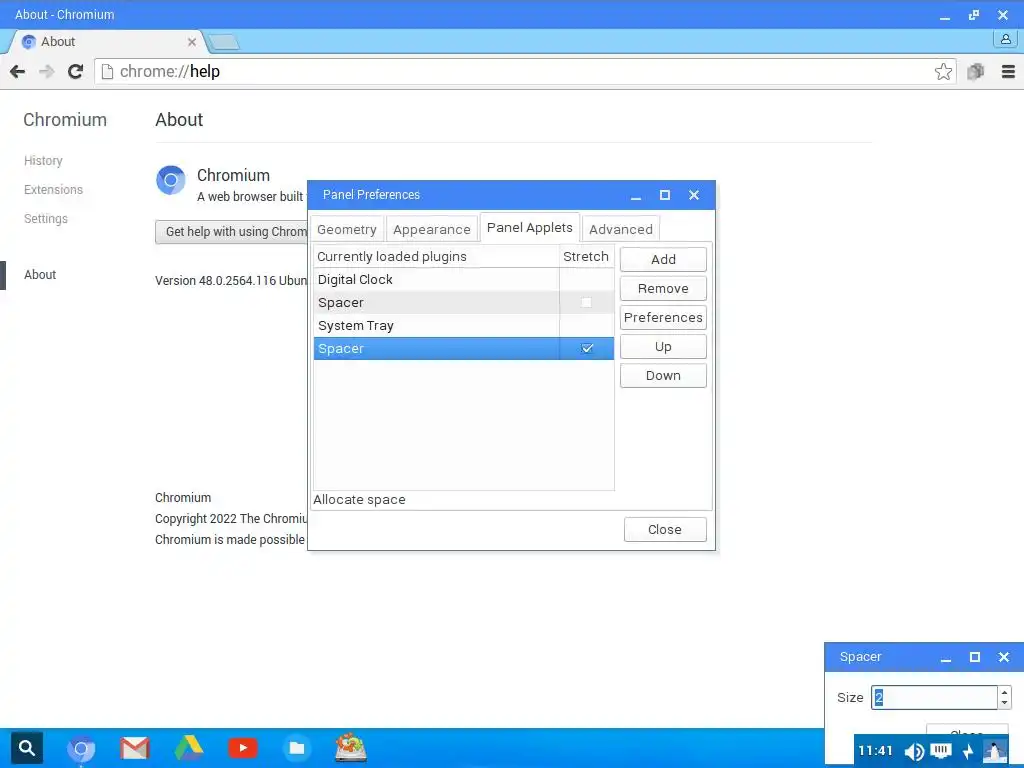Open the extension icon beside the address bar
Screen dimensions: 1024x768
click(x=976, y=71)
